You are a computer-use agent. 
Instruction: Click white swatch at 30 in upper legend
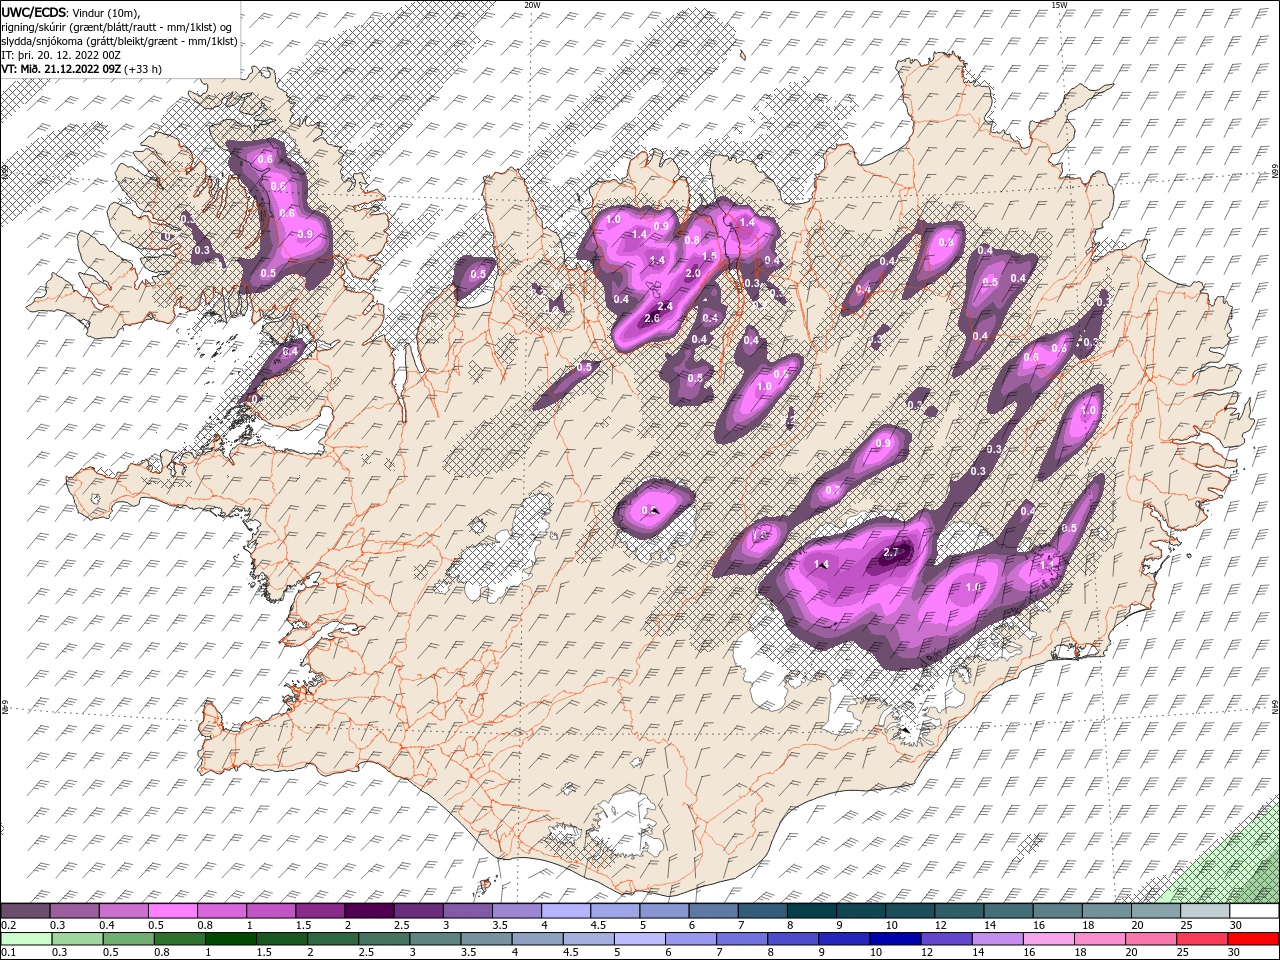[1254, 911]
